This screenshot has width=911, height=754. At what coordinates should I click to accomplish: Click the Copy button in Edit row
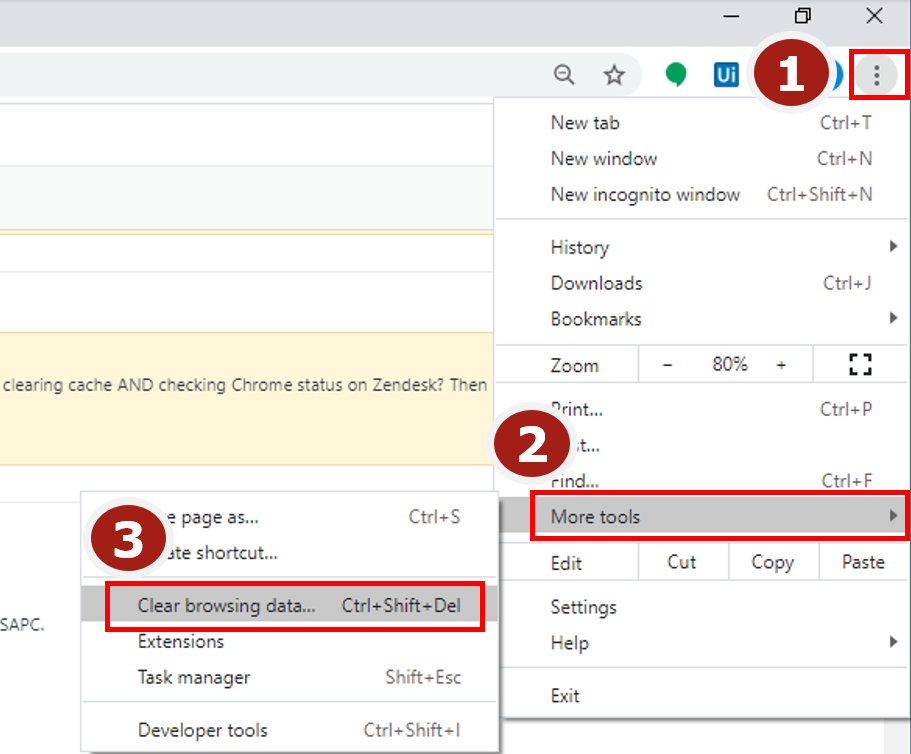[x=772, y=562]
